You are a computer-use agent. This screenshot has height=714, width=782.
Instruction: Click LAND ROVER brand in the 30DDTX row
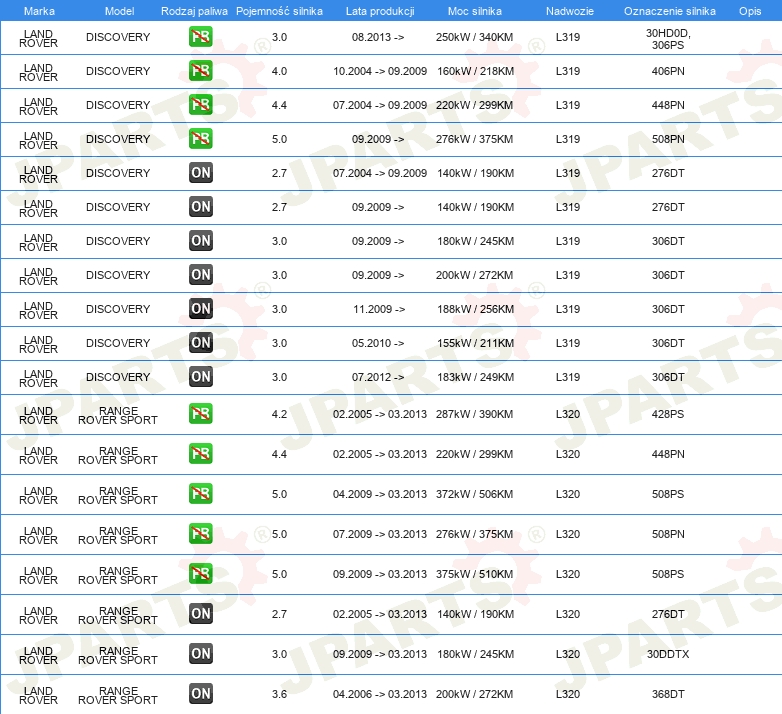coord(38,655)
